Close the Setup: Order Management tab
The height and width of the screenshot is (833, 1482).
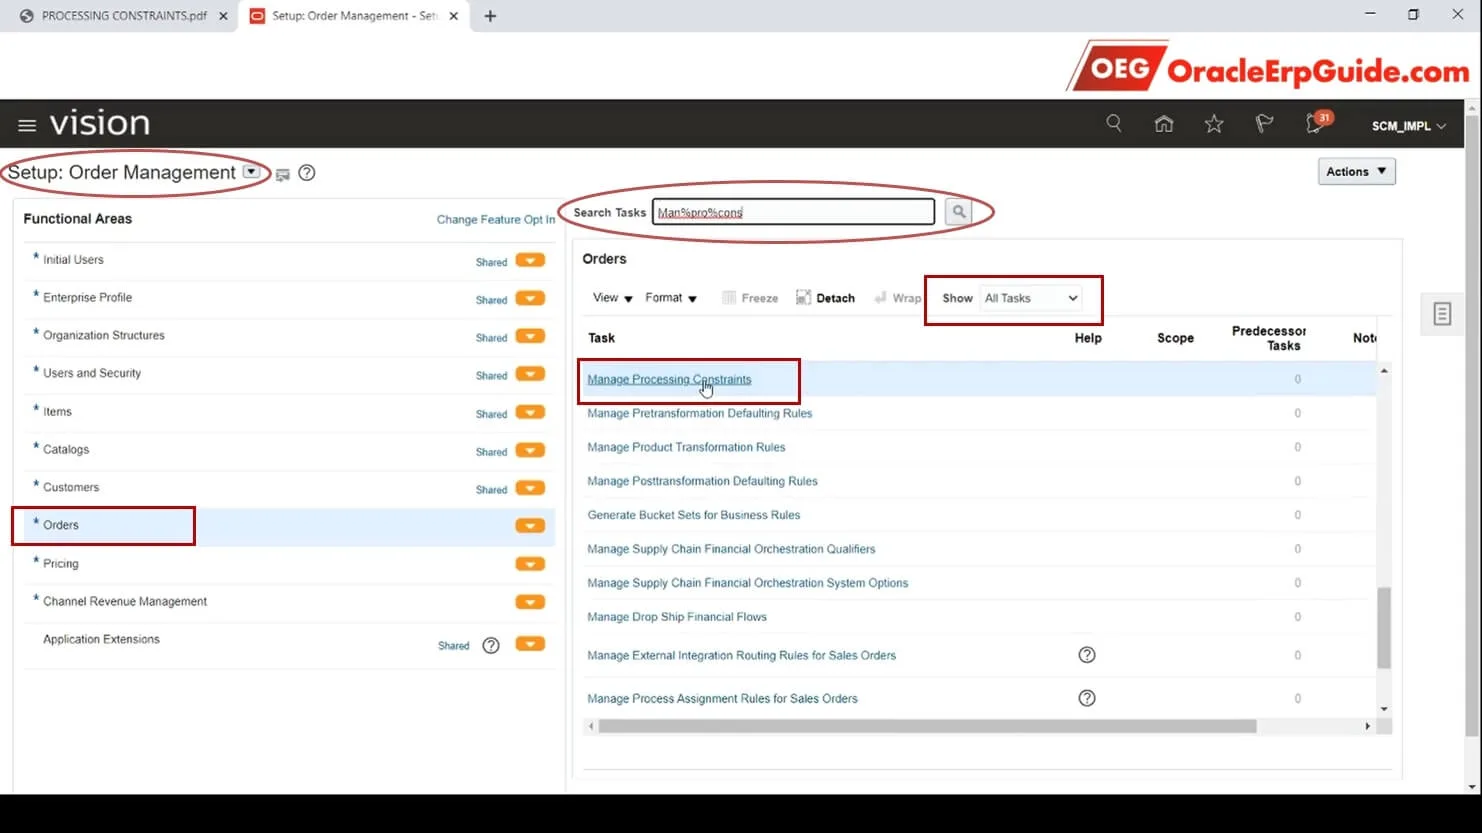point(454,16)
